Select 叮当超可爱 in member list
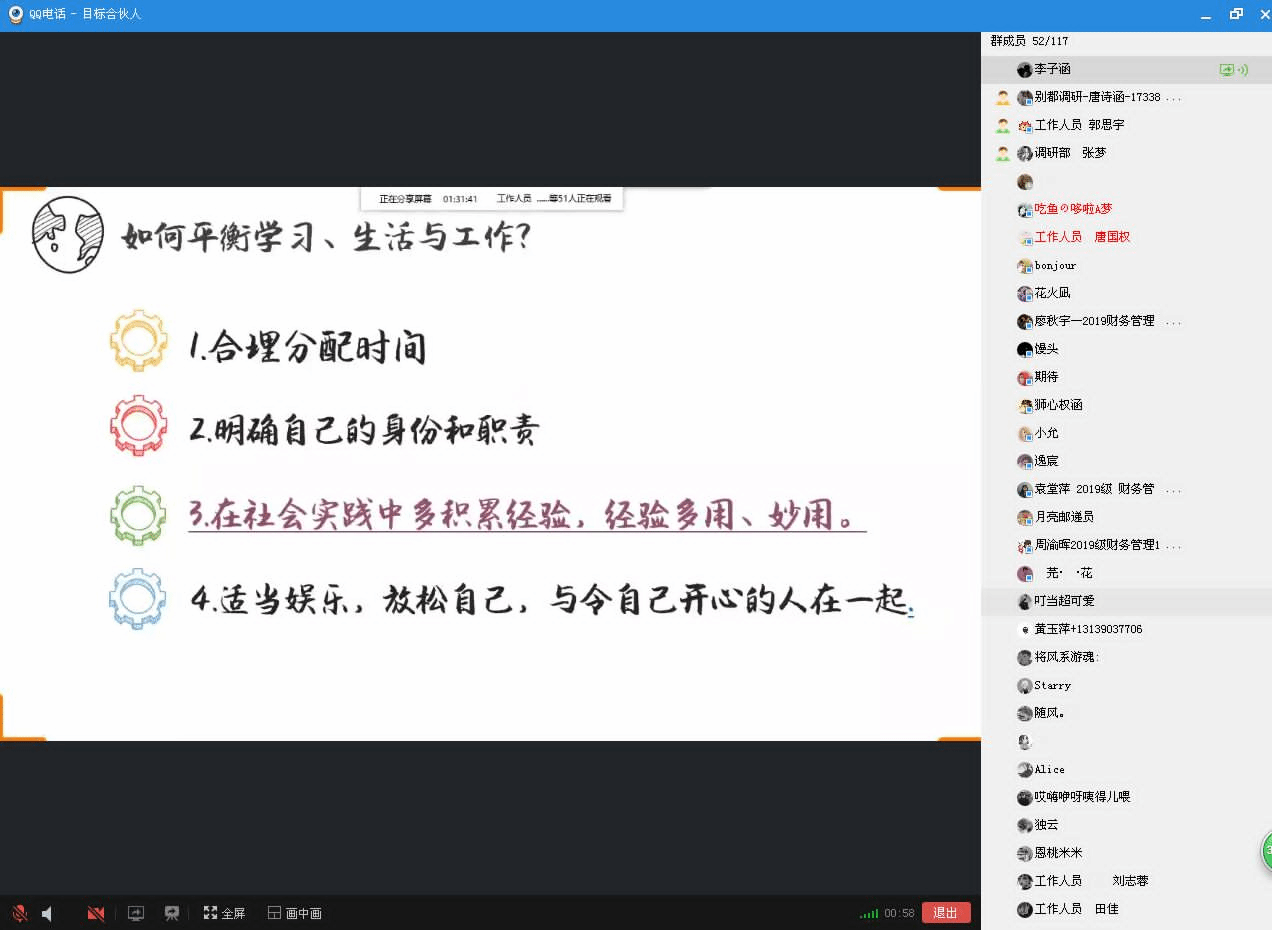The width and height of the screenshot is (1272, 930). click(x=1064, y=601)
